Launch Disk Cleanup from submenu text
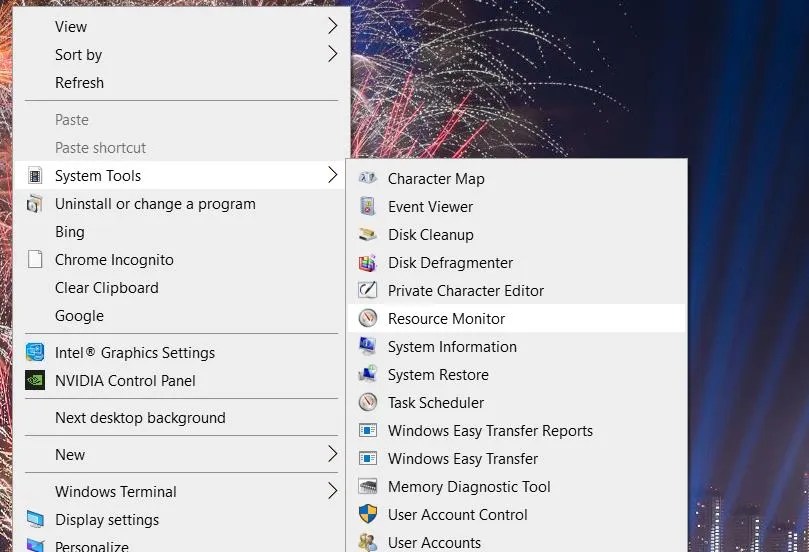This screenshot has width=809, height=552. tap(431, 235)
